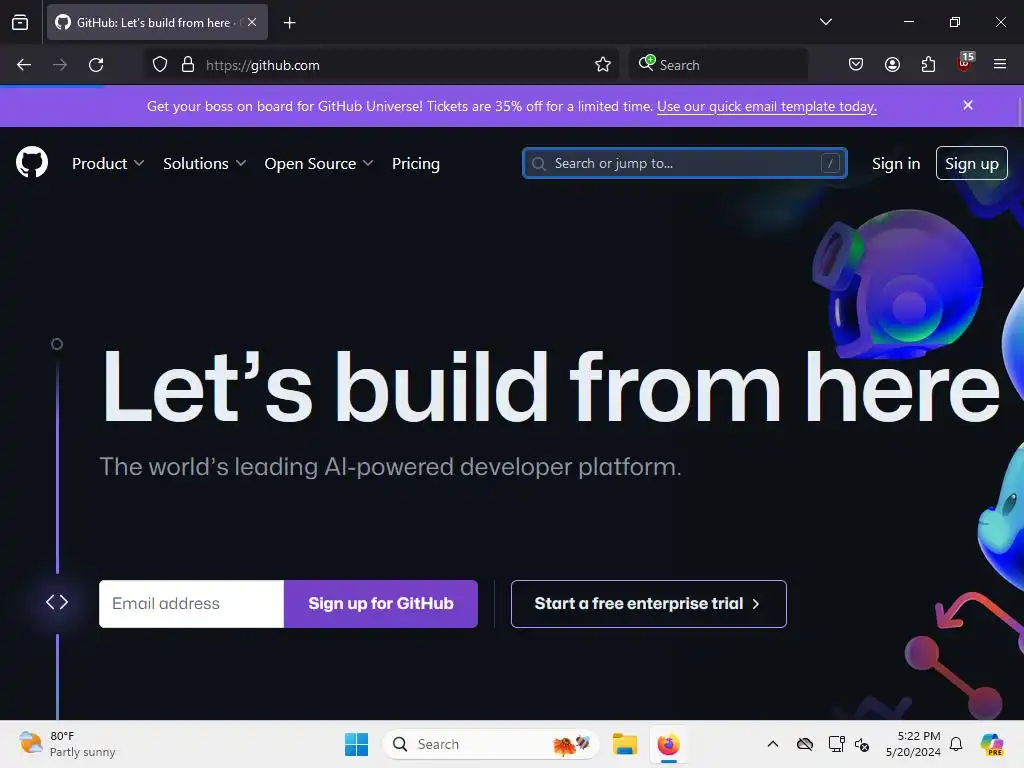Screen dimensions: 1024x768
Task: Close the GitHub browser tab
Action: point(252,22)
